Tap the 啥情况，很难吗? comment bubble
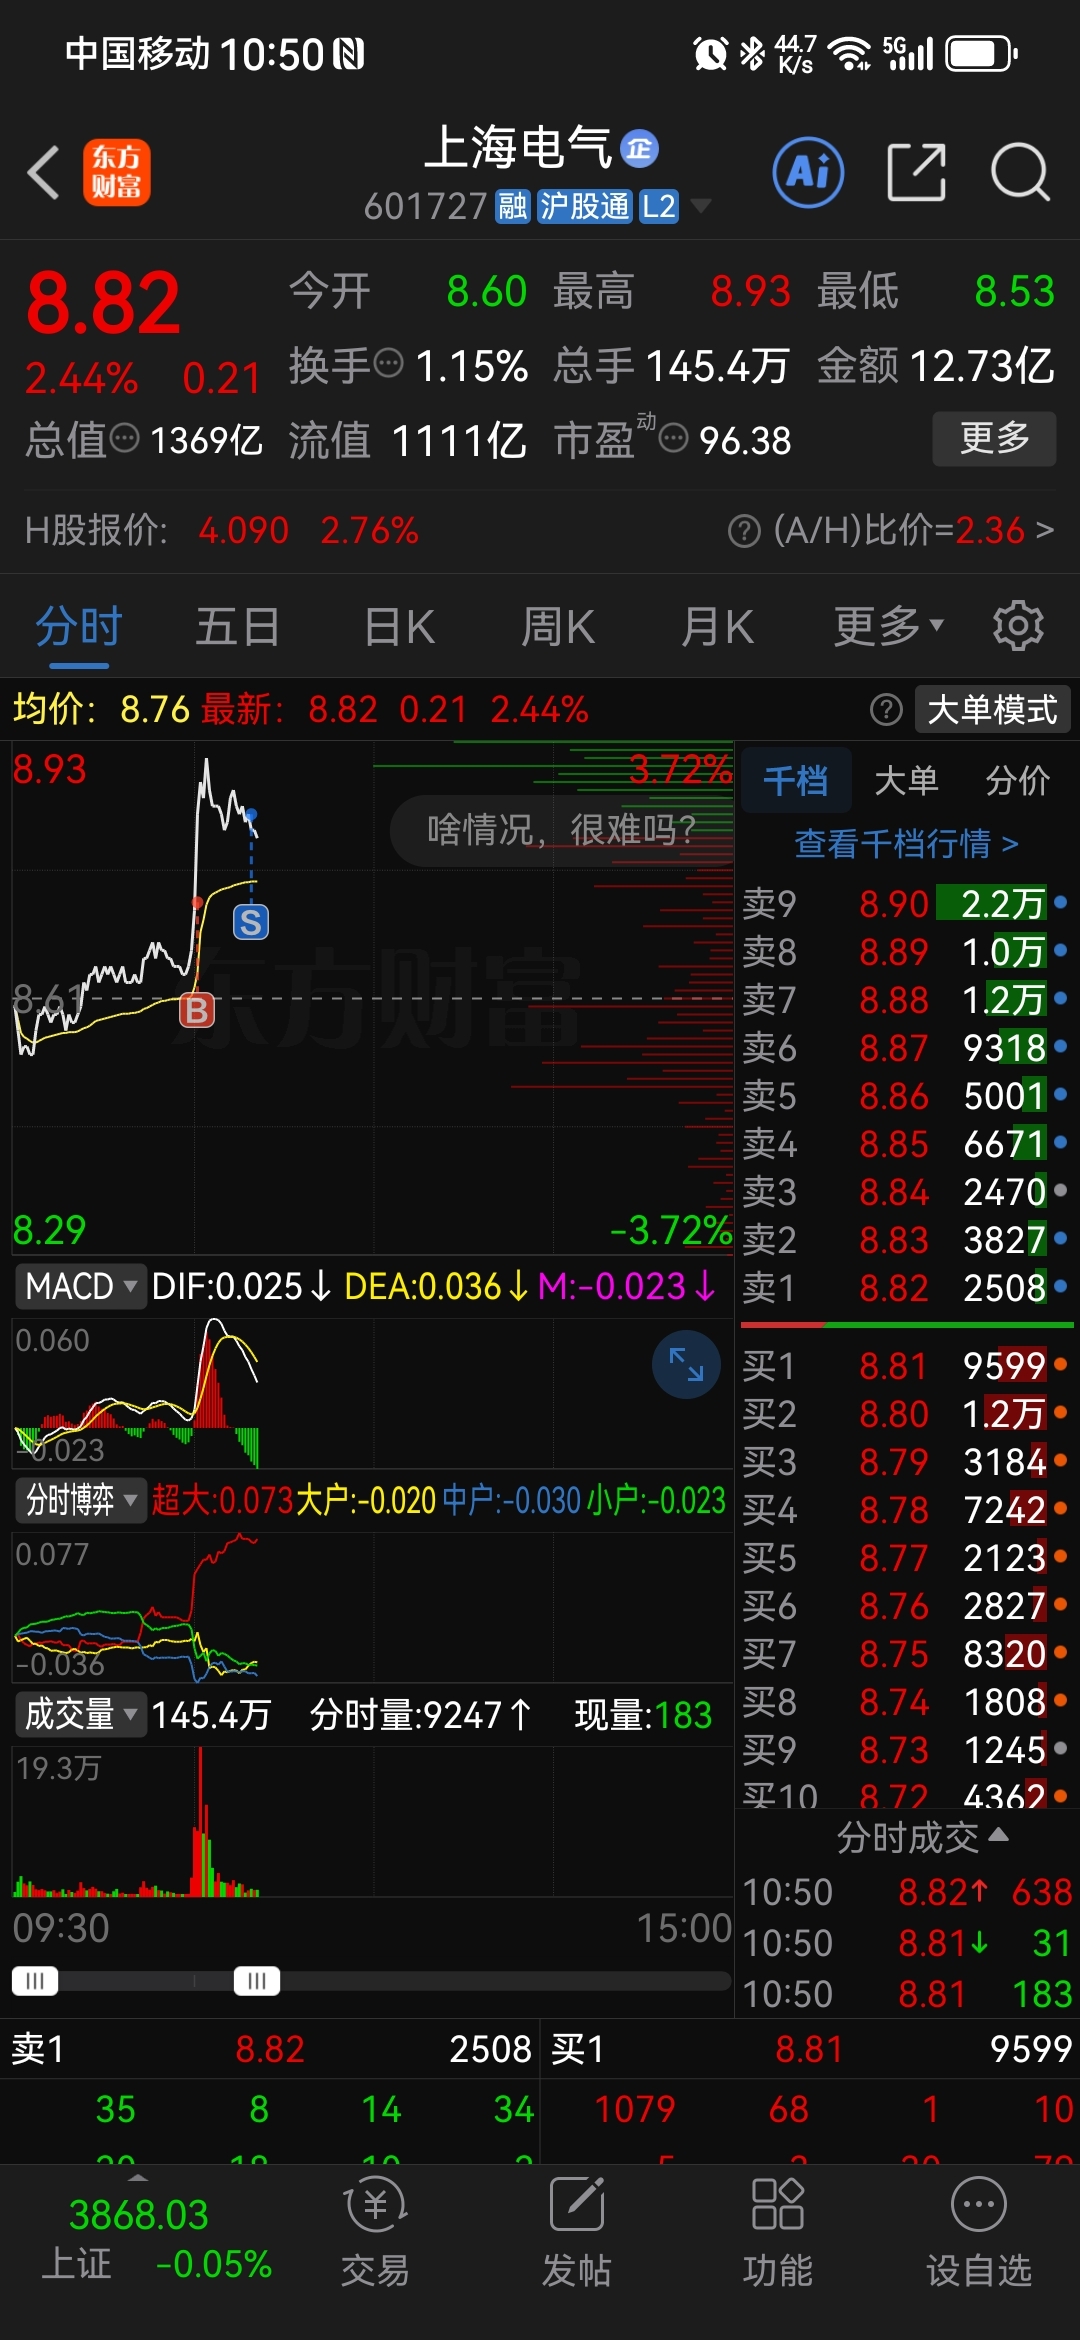The image size is (1080, 2340). (x=561, y=830)
